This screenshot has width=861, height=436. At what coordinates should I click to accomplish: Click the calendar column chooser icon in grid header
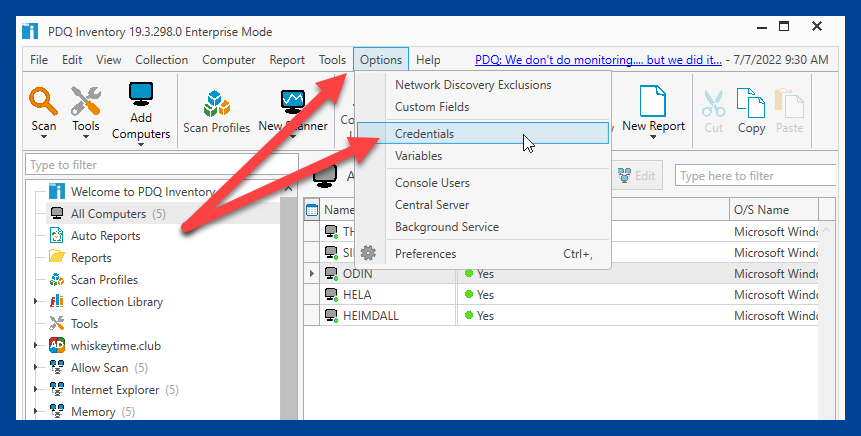pyautogui.click(x=312, y=210)
